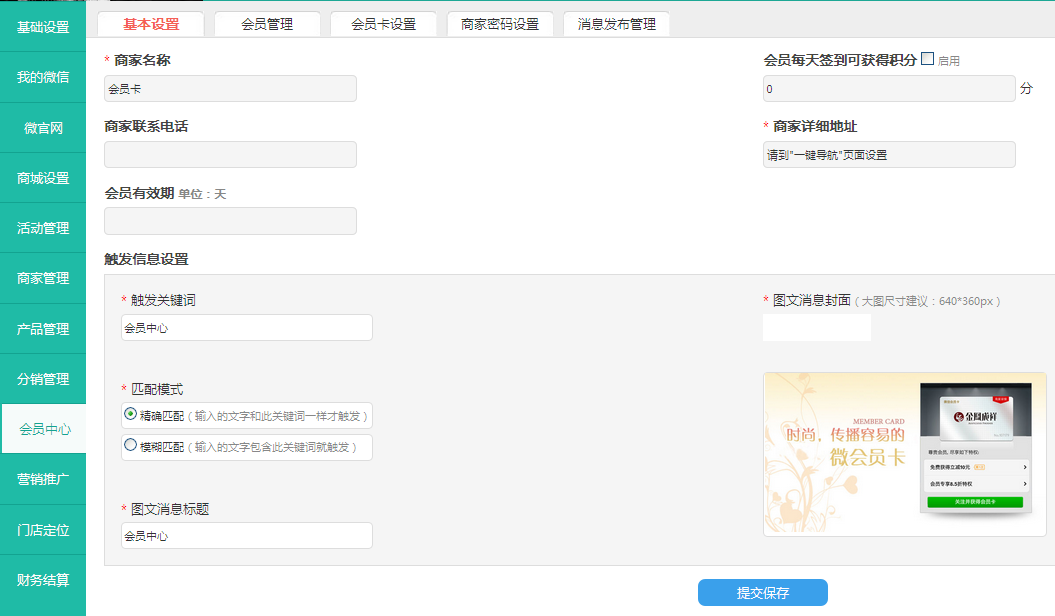Screen dimensions: 1055x616
Task: Select 财务结算 in the sidebar
Action: (43, 579)
